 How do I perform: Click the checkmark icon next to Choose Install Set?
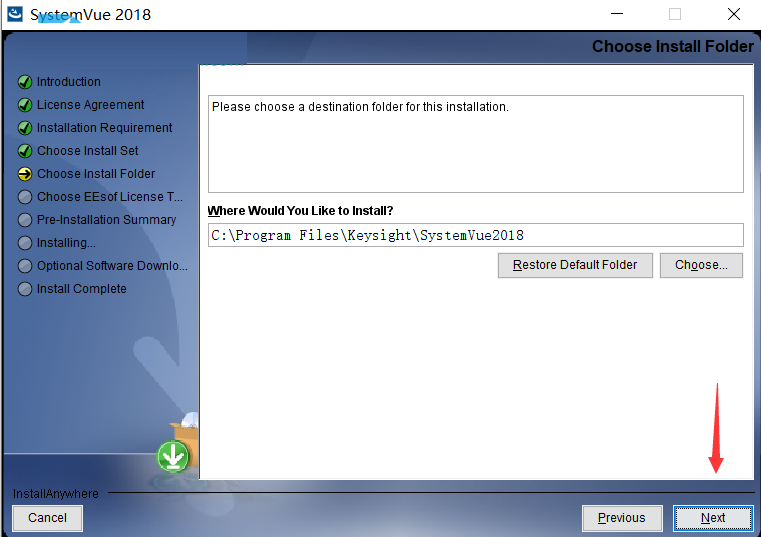[25, 151]
